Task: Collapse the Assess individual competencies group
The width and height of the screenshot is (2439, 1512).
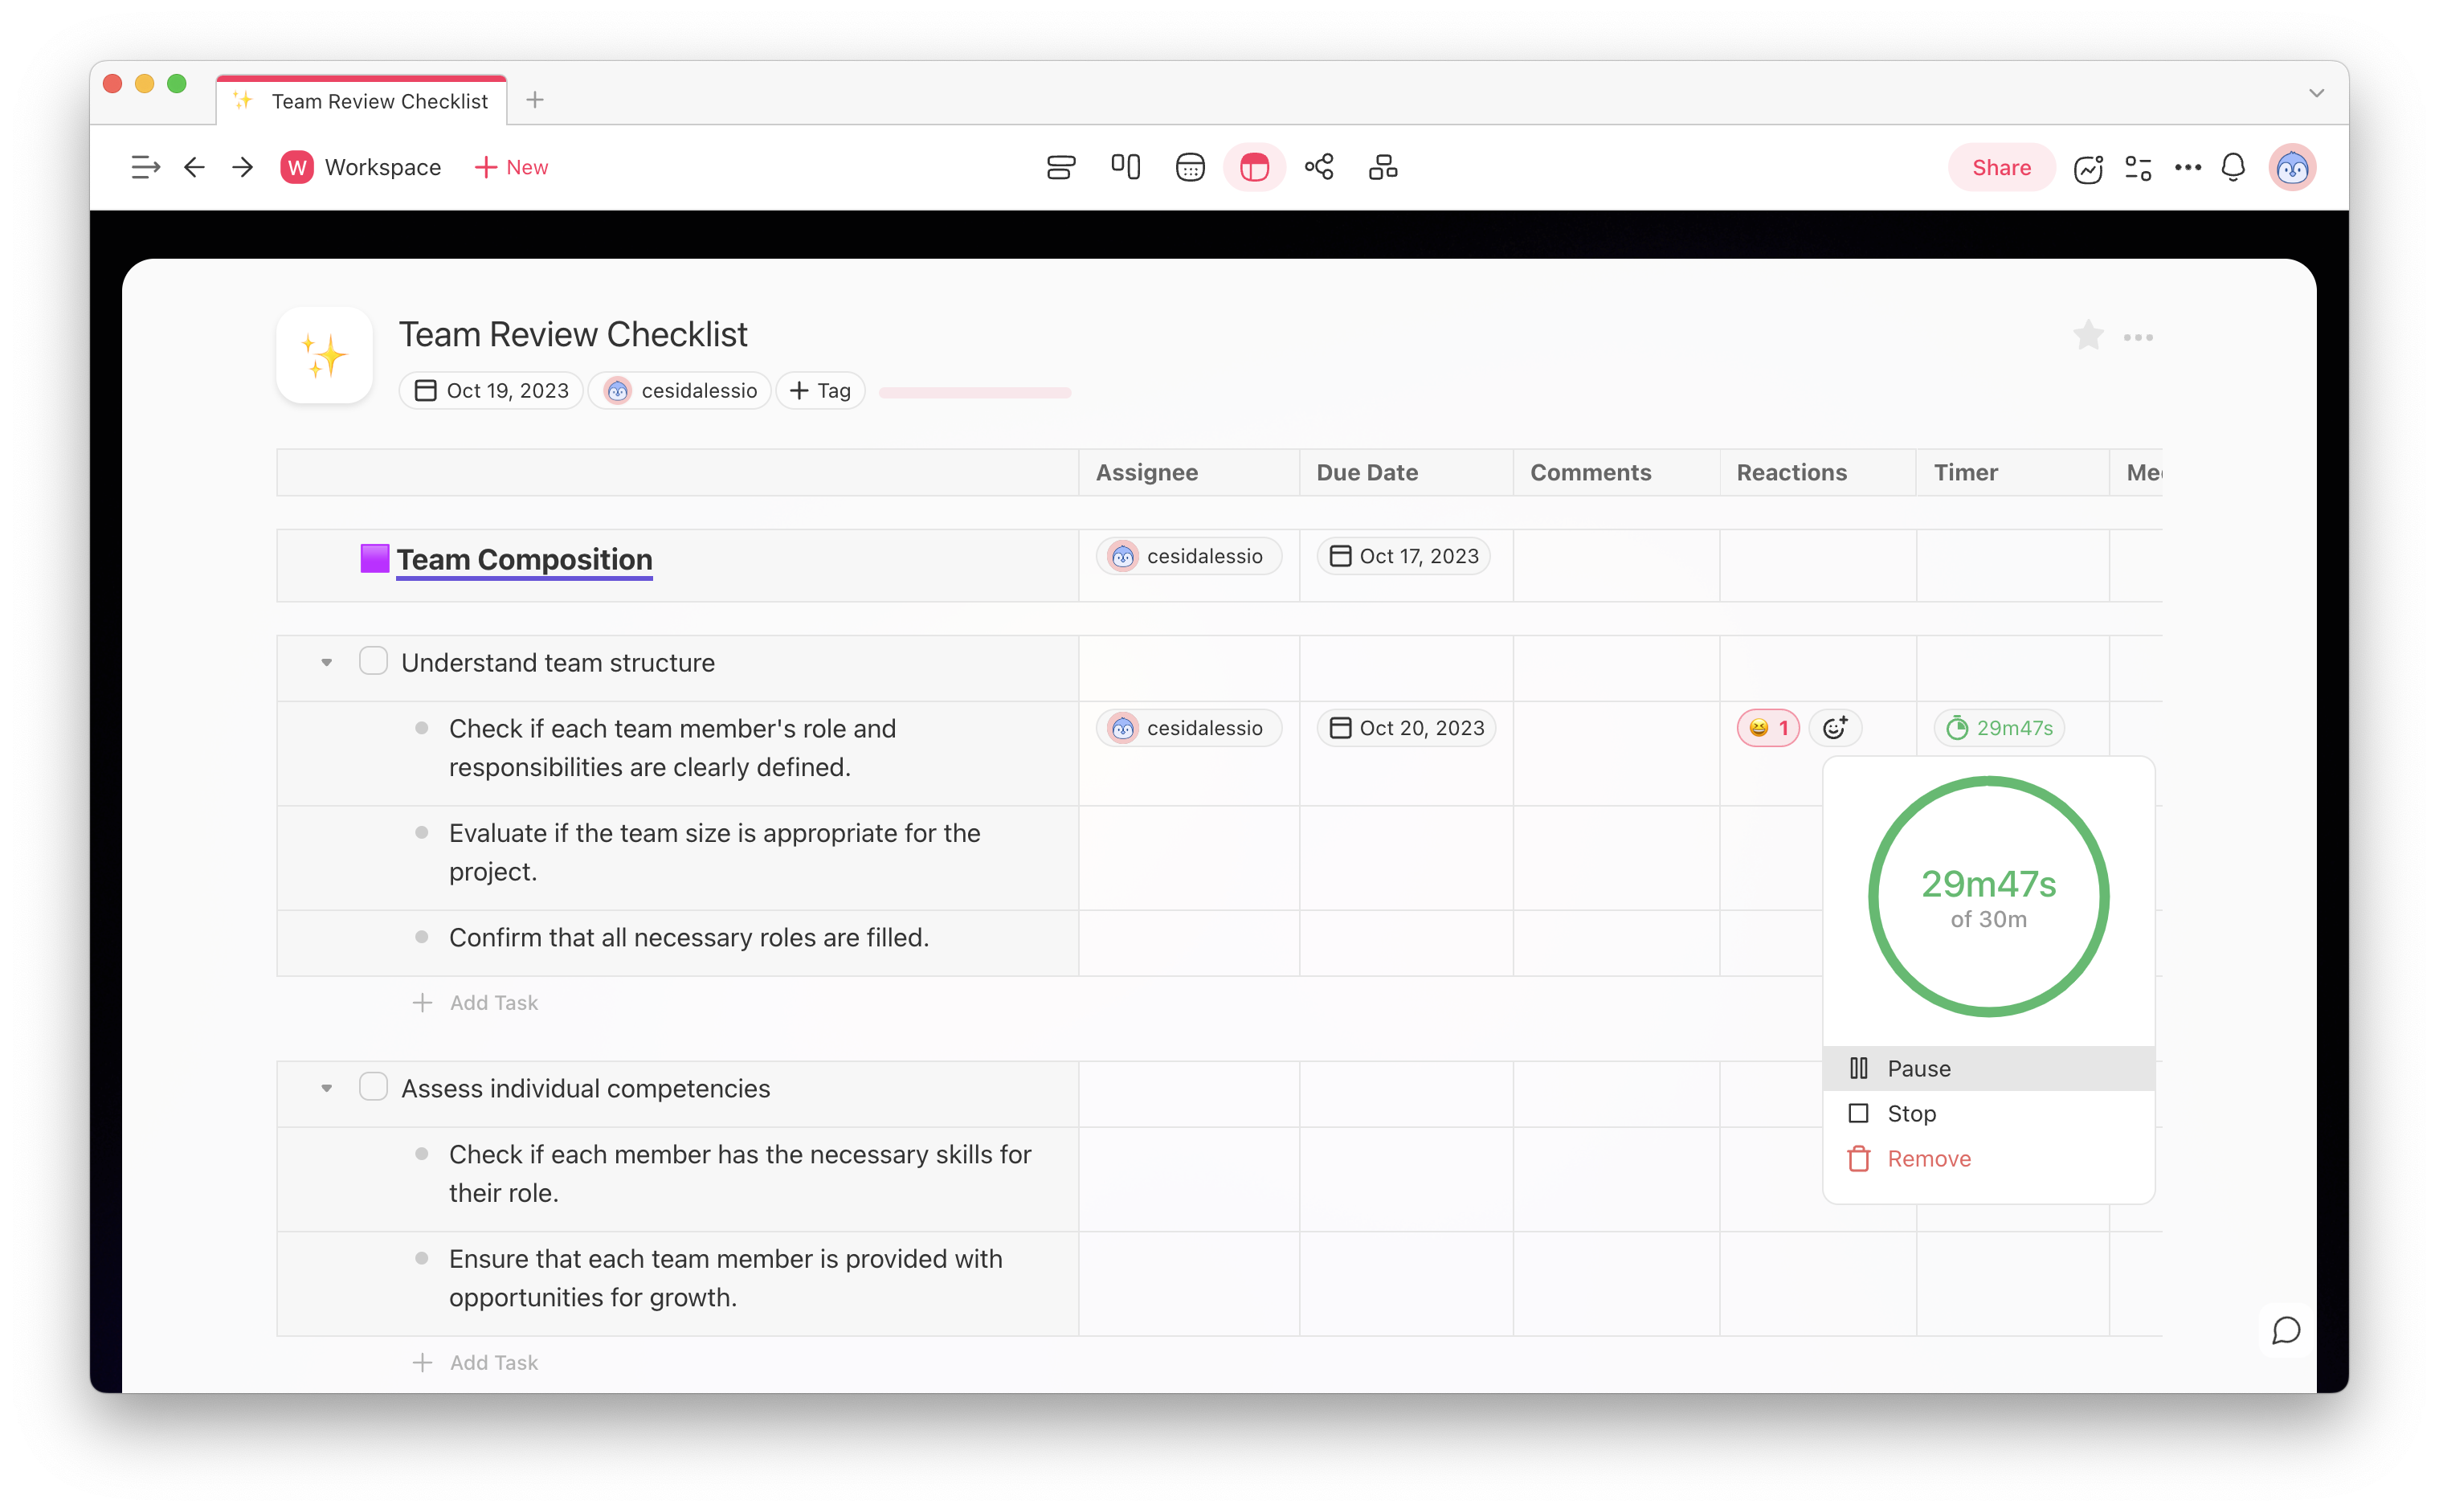Action: click(x=326, y=1088)
